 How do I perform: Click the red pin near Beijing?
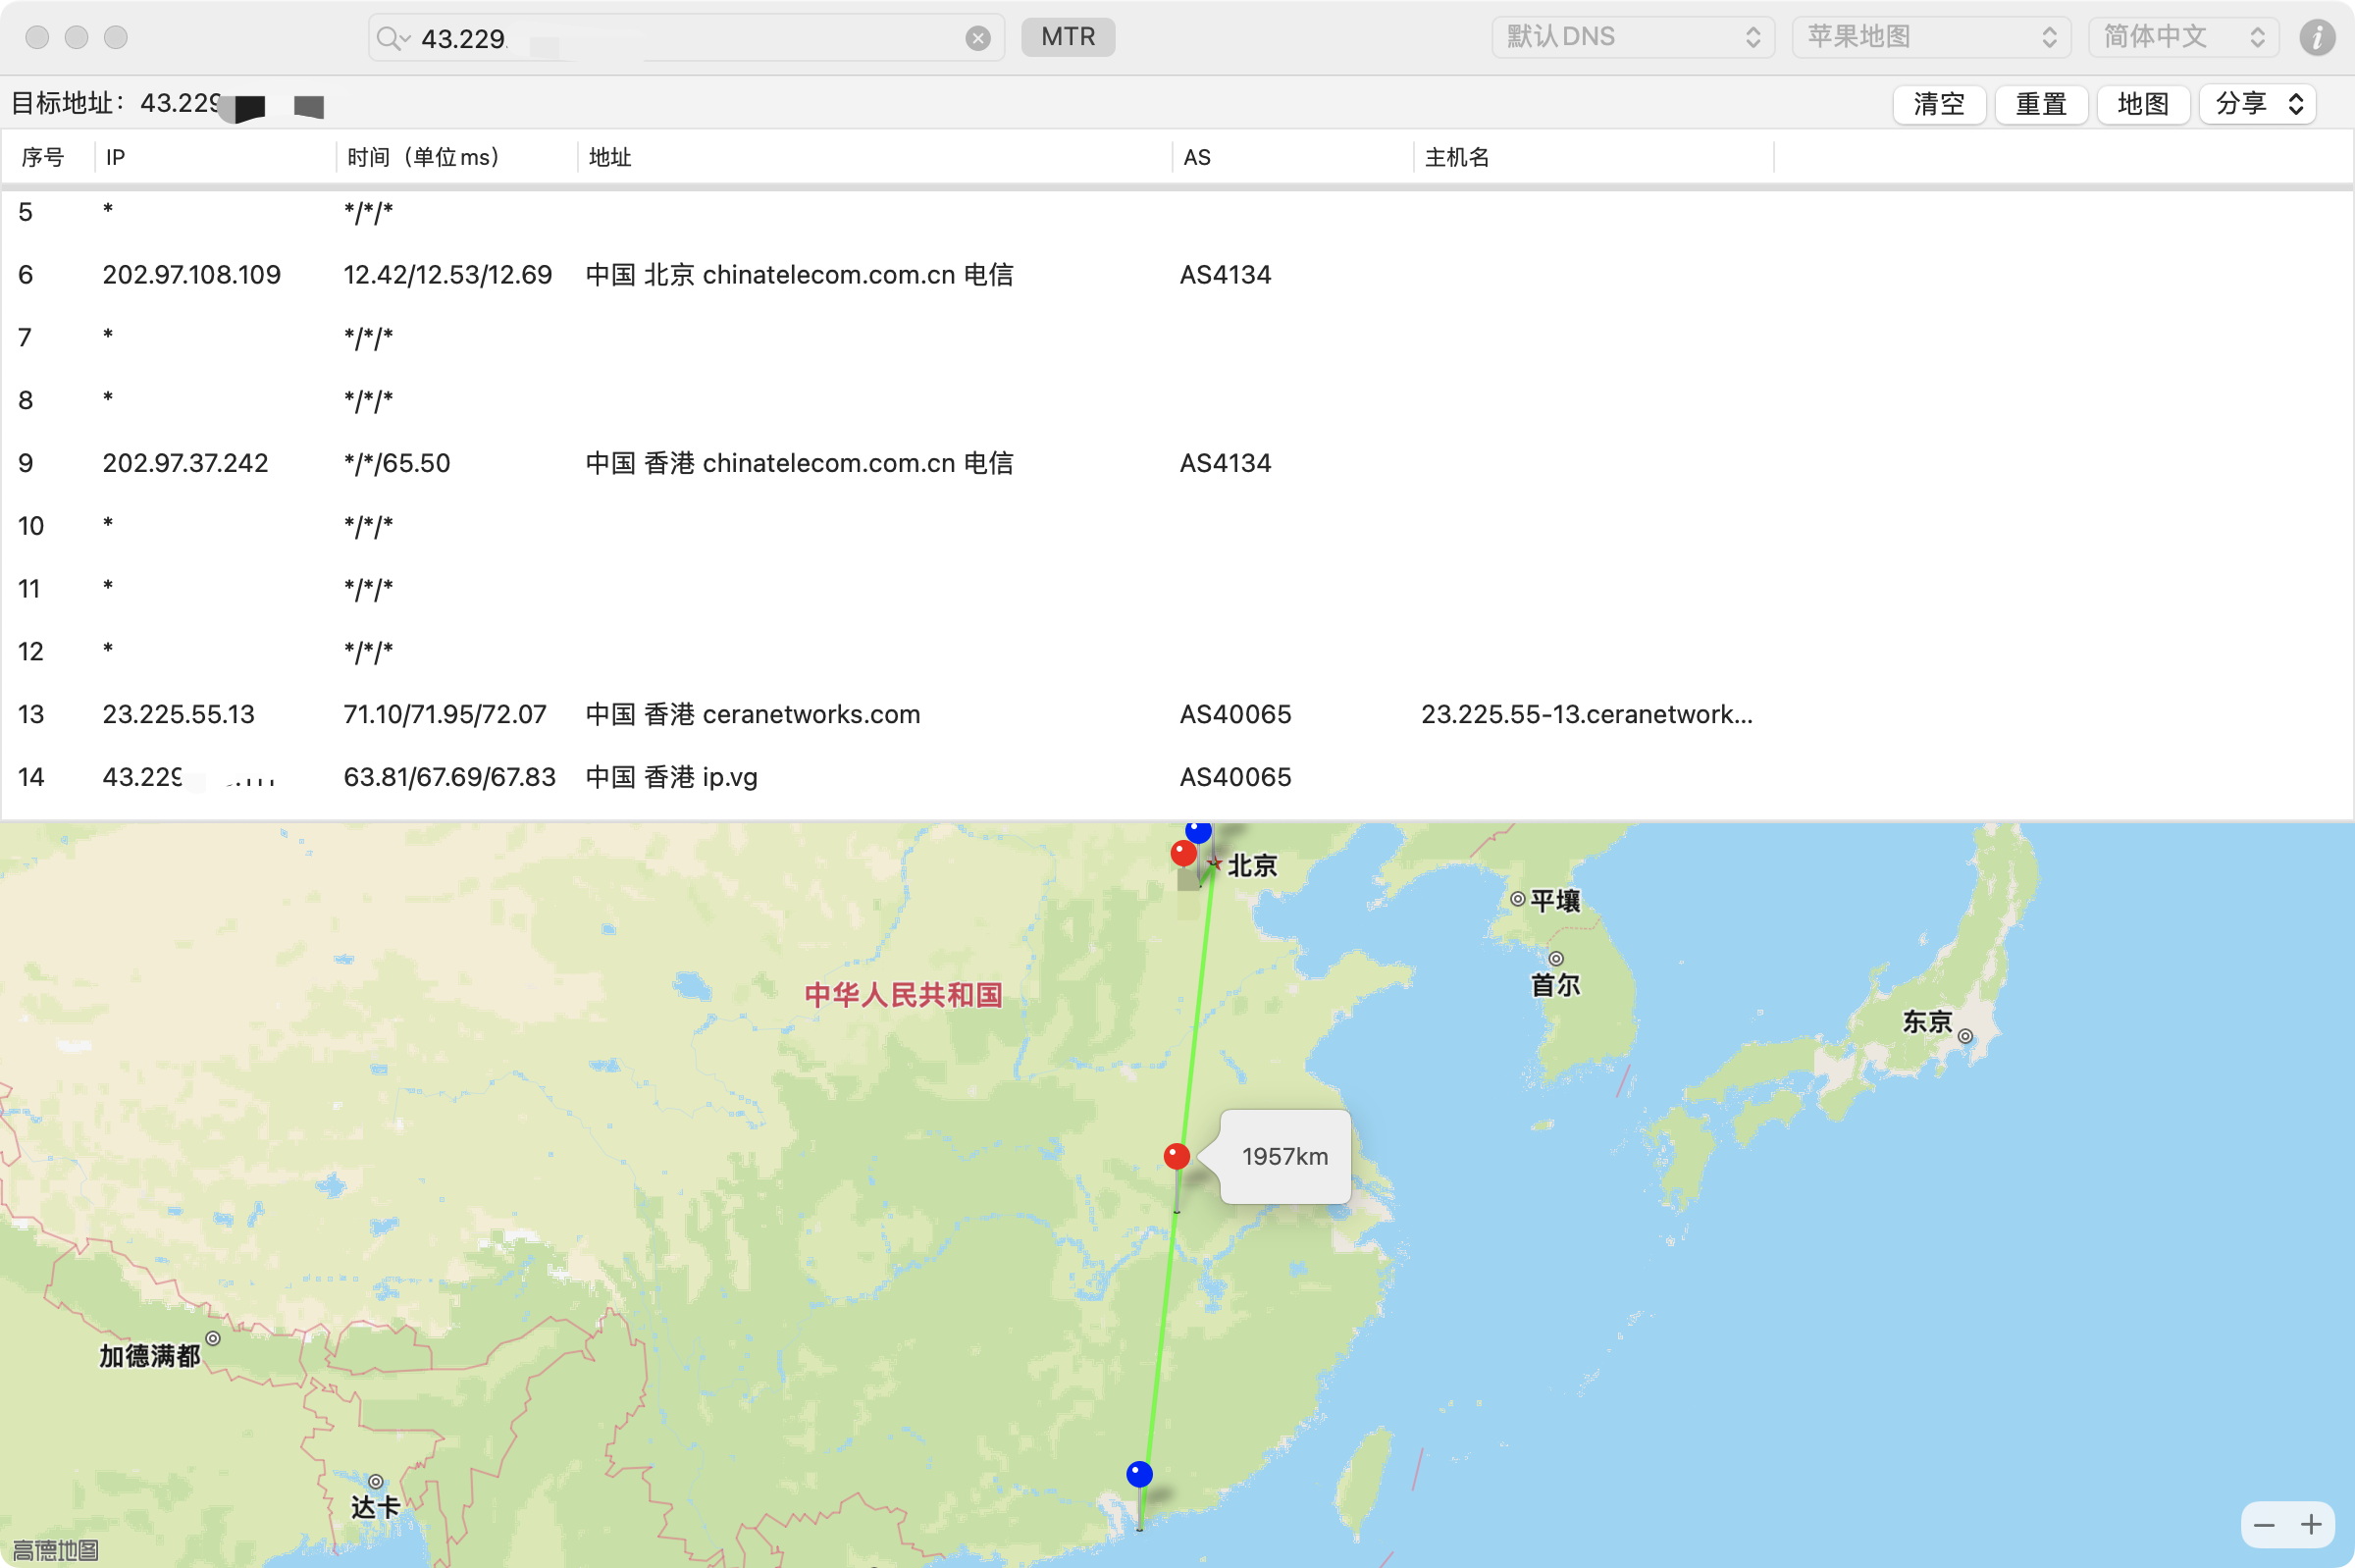(x=1183, y=853)
